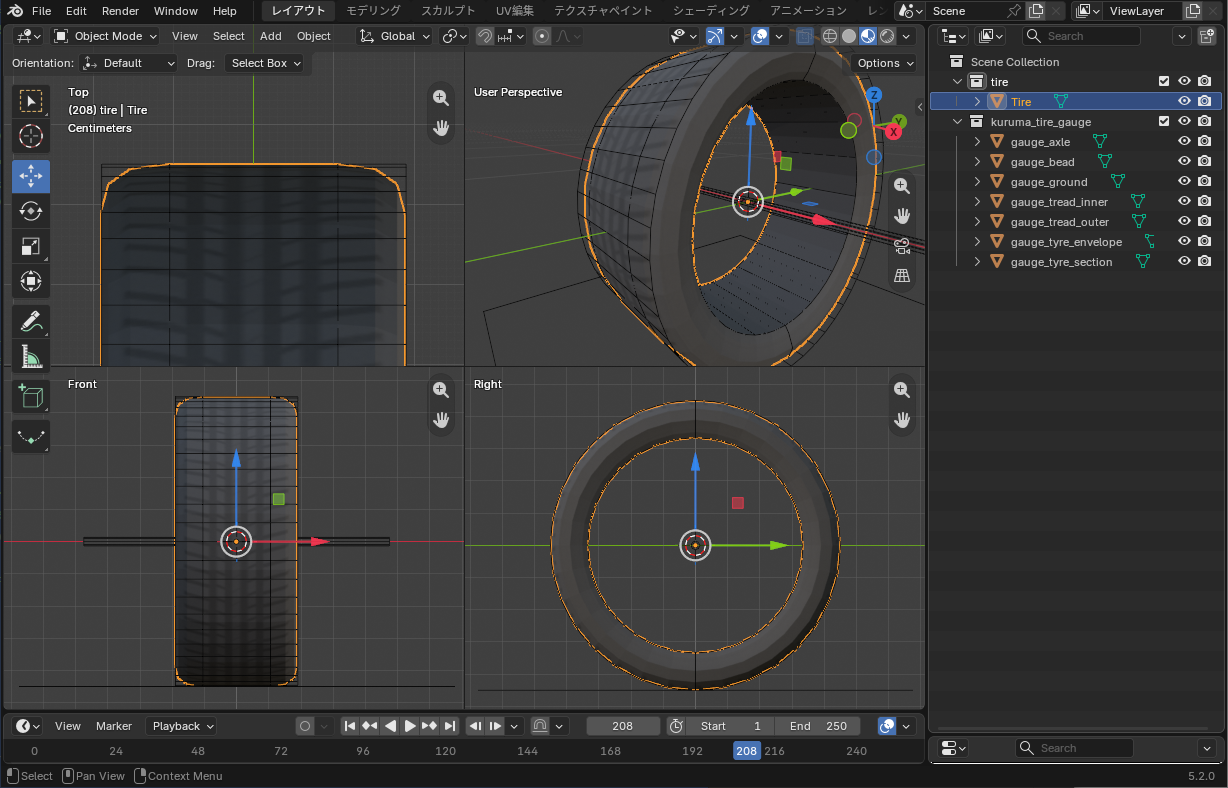Expand gauge_tread_outer tree item
This screenshot has height=788, width=1228.
pyautogui.click(x=977, y=221)
